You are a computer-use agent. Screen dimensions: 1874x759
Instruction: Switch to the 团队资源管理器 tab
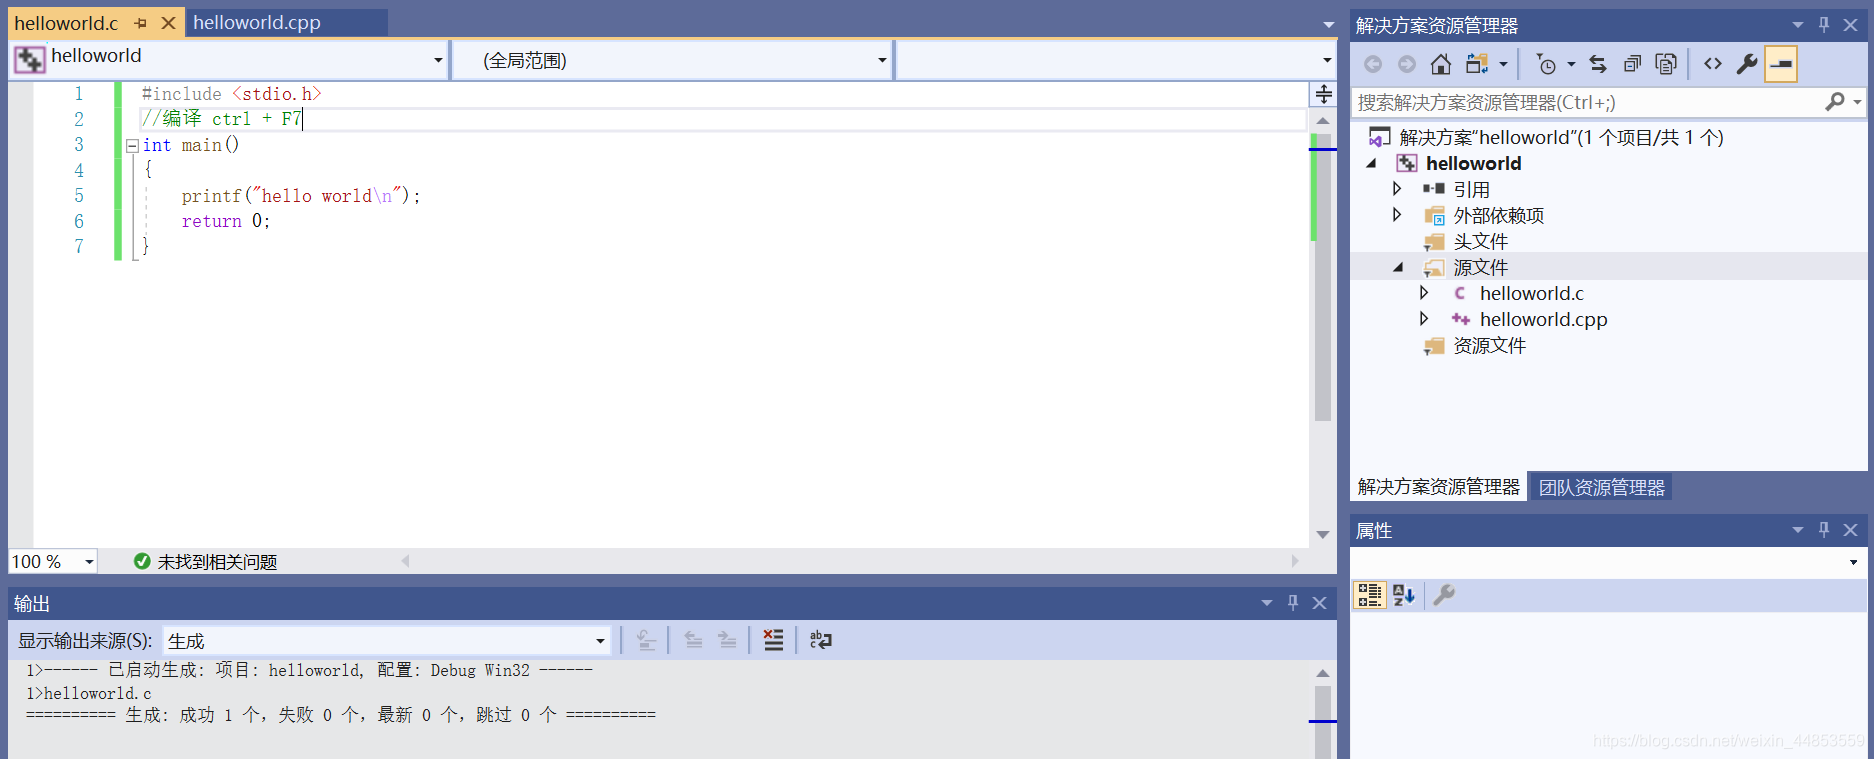1601,487
